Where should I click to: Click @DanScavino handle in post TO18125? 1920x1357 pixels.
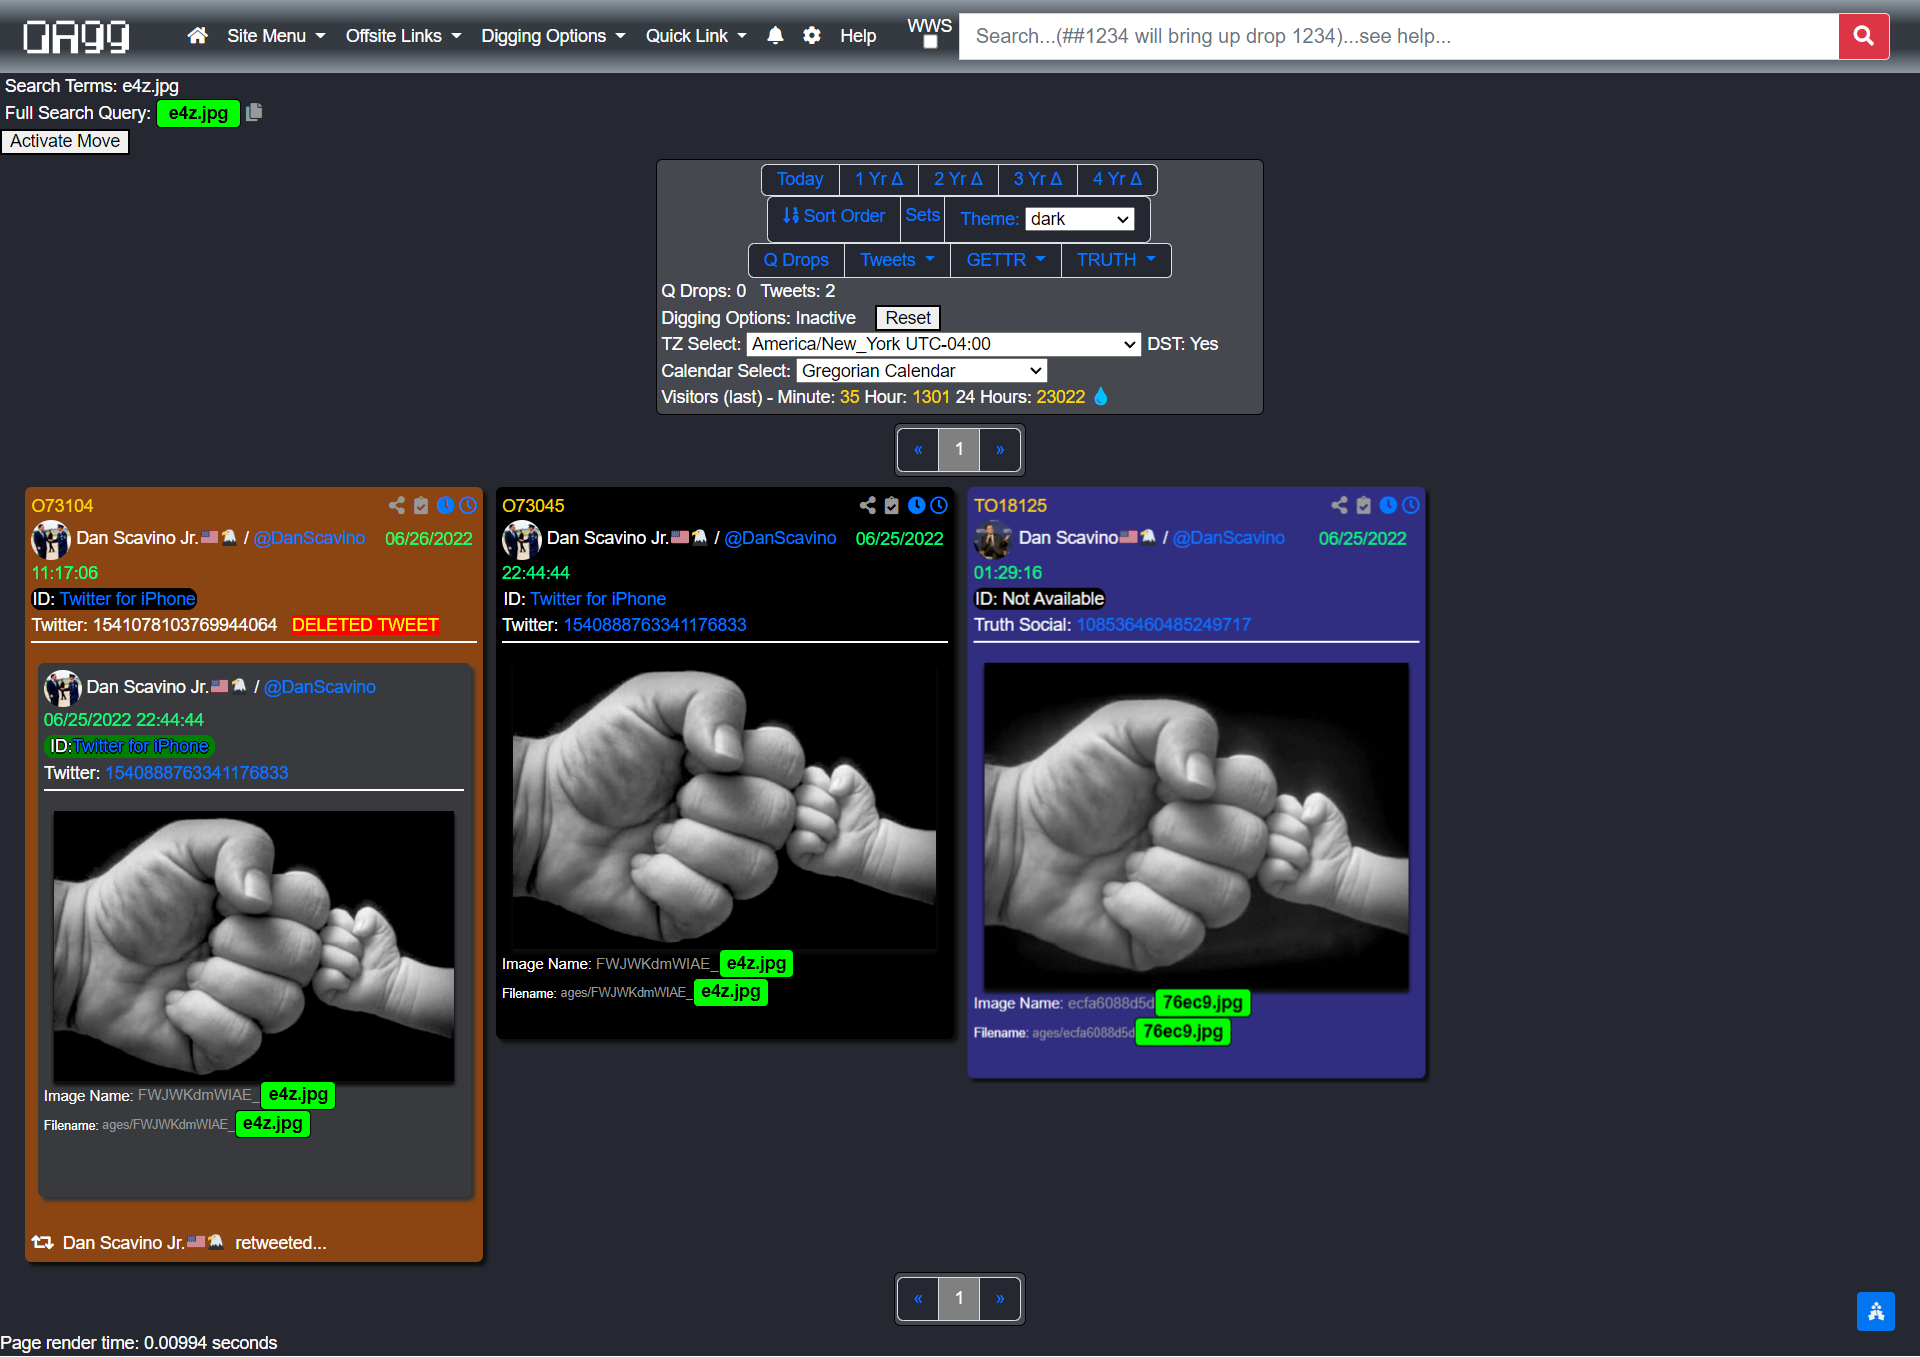pyautogui.click(x=1229, y=538)
